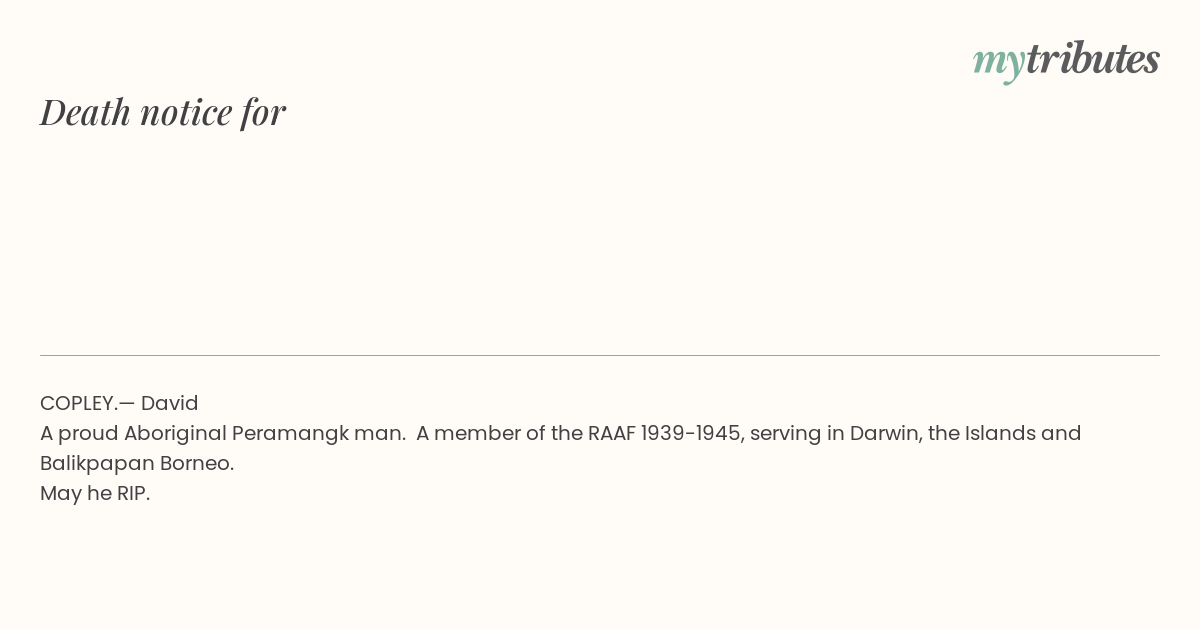Click the years "1939-1945"
Viewport: 1200px width, 630px height.
point(691,433)
